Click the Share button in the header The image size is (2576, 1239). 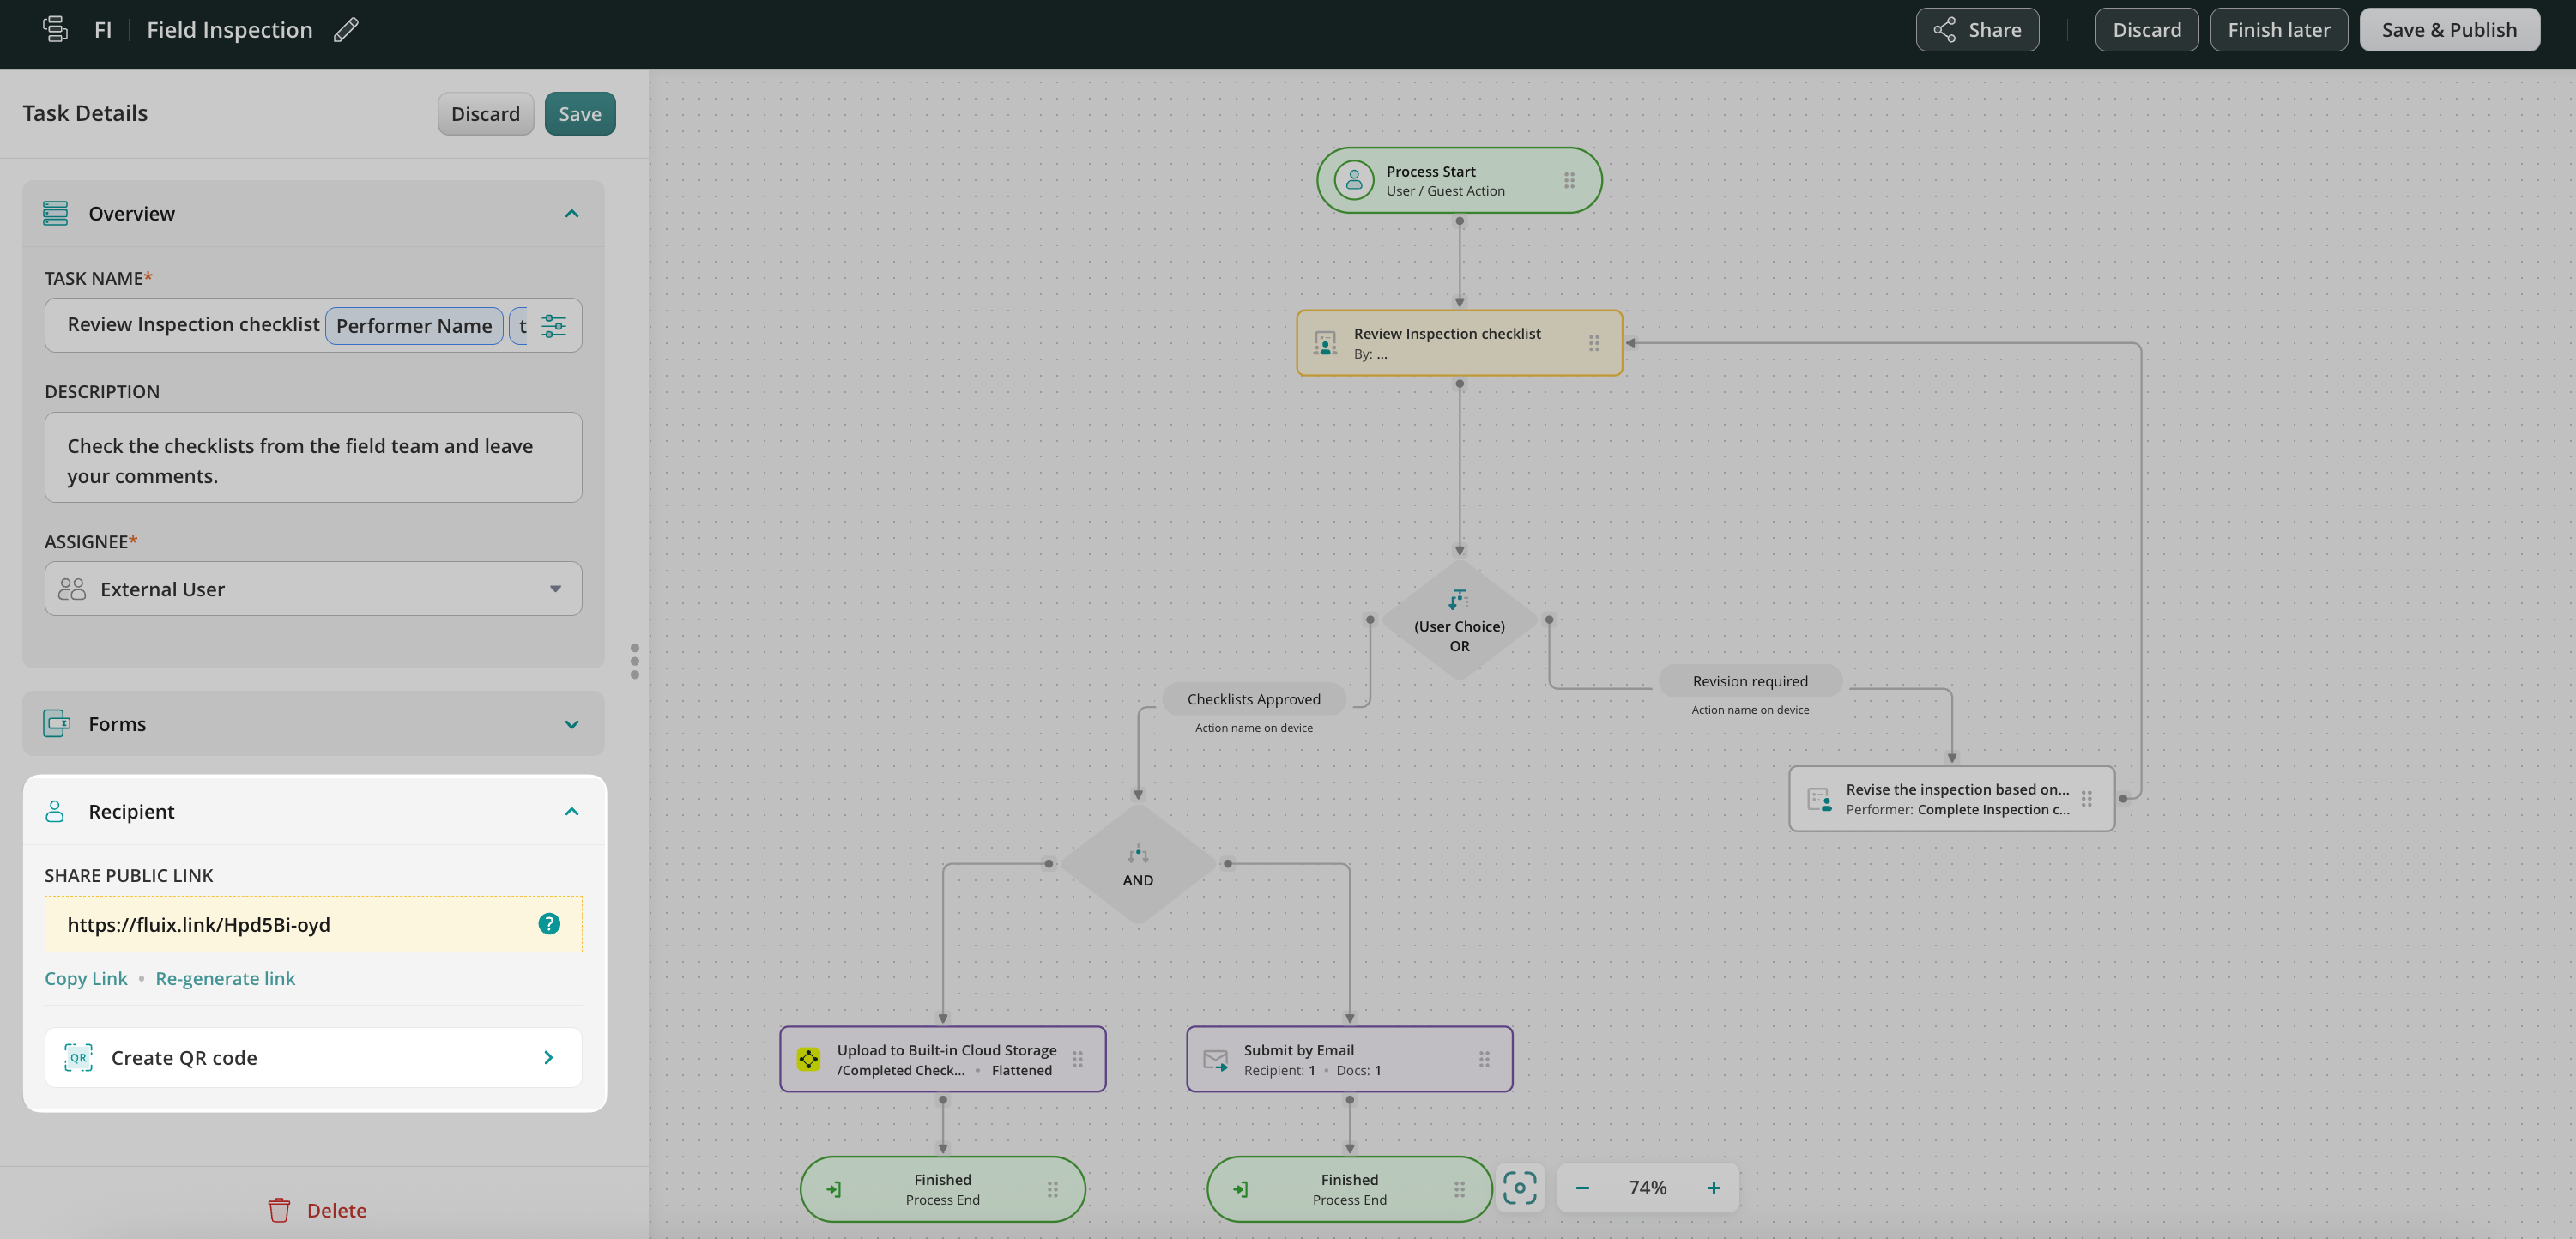(1977, 30)
